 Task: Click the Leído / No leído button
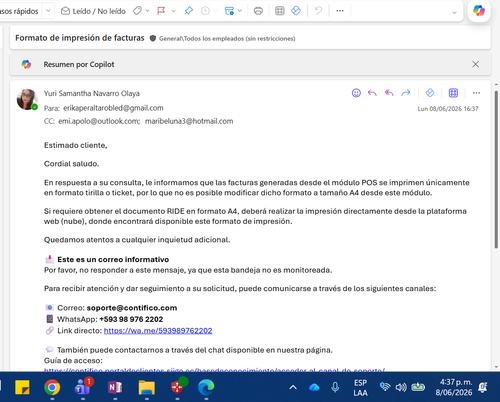click(93, 11)
